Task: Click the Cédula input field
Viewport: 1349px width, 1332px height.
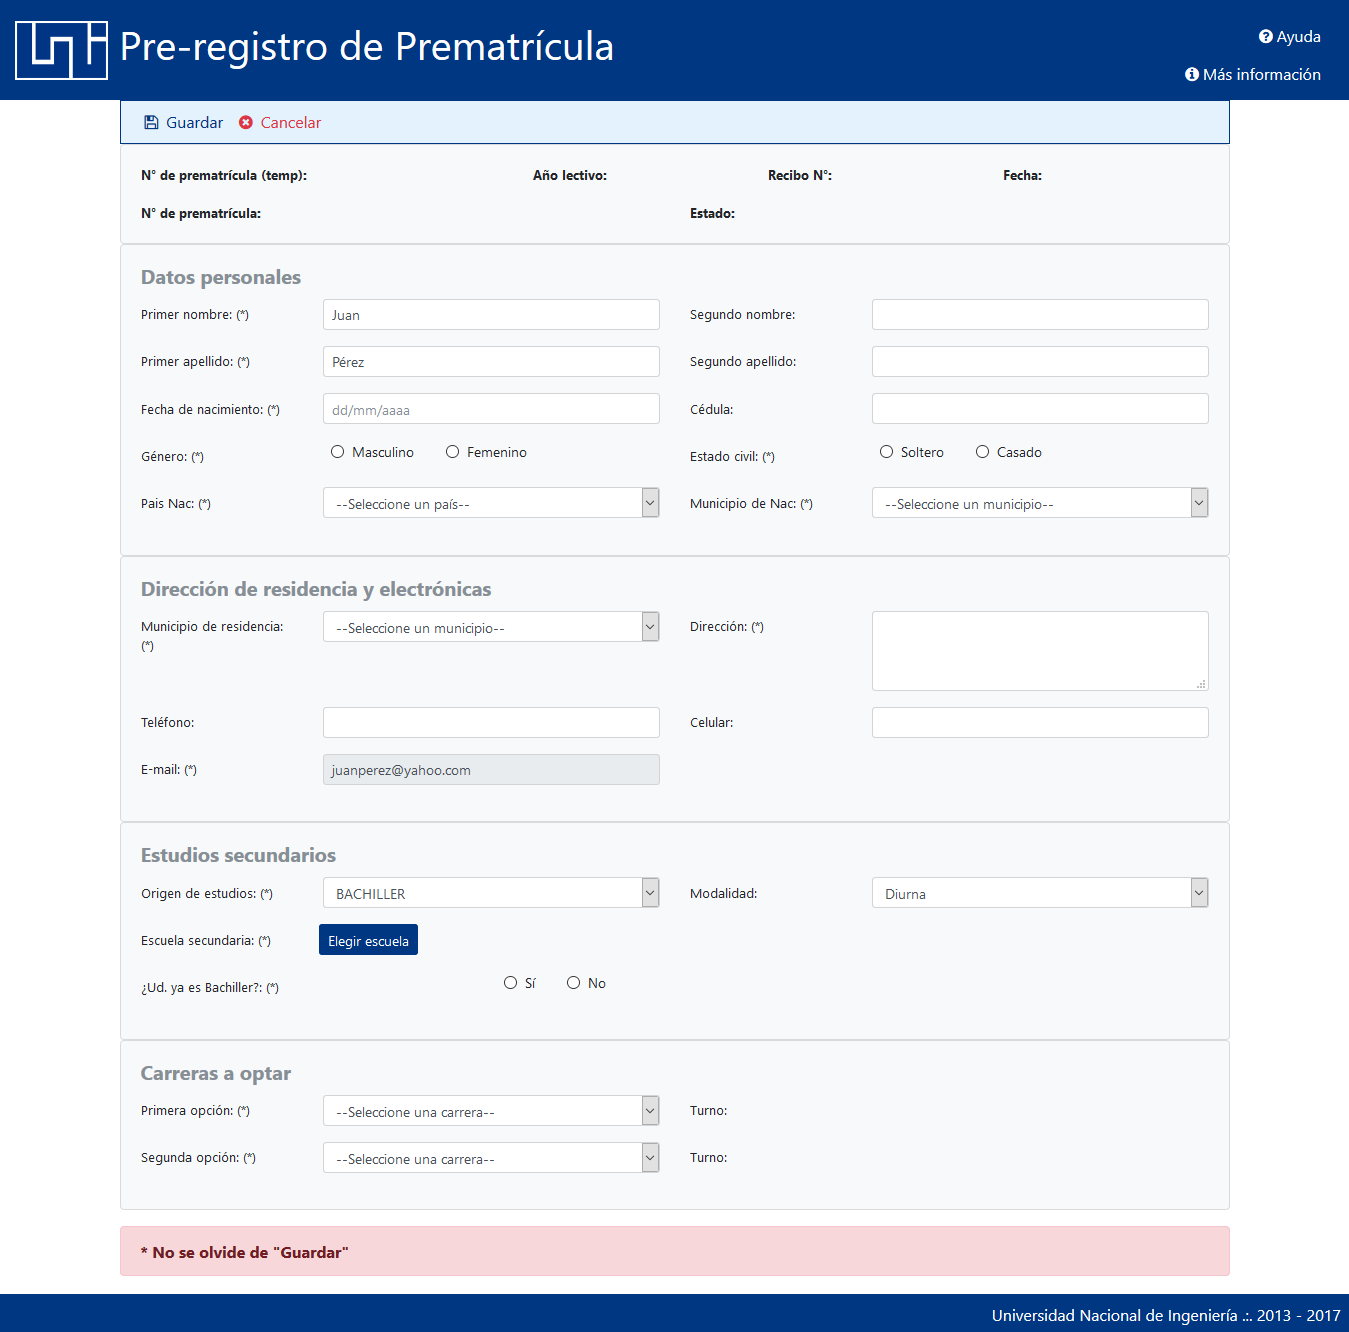Action: [1040, 409]
